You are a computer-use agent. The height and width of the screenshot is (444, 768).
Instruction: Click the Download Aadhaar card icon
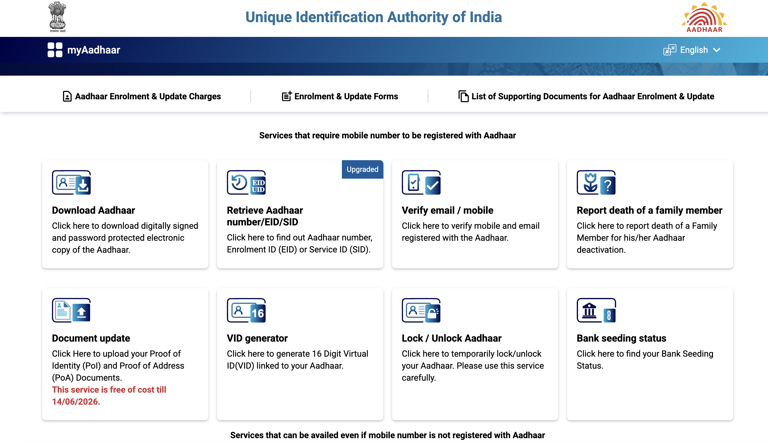[72, 183]
